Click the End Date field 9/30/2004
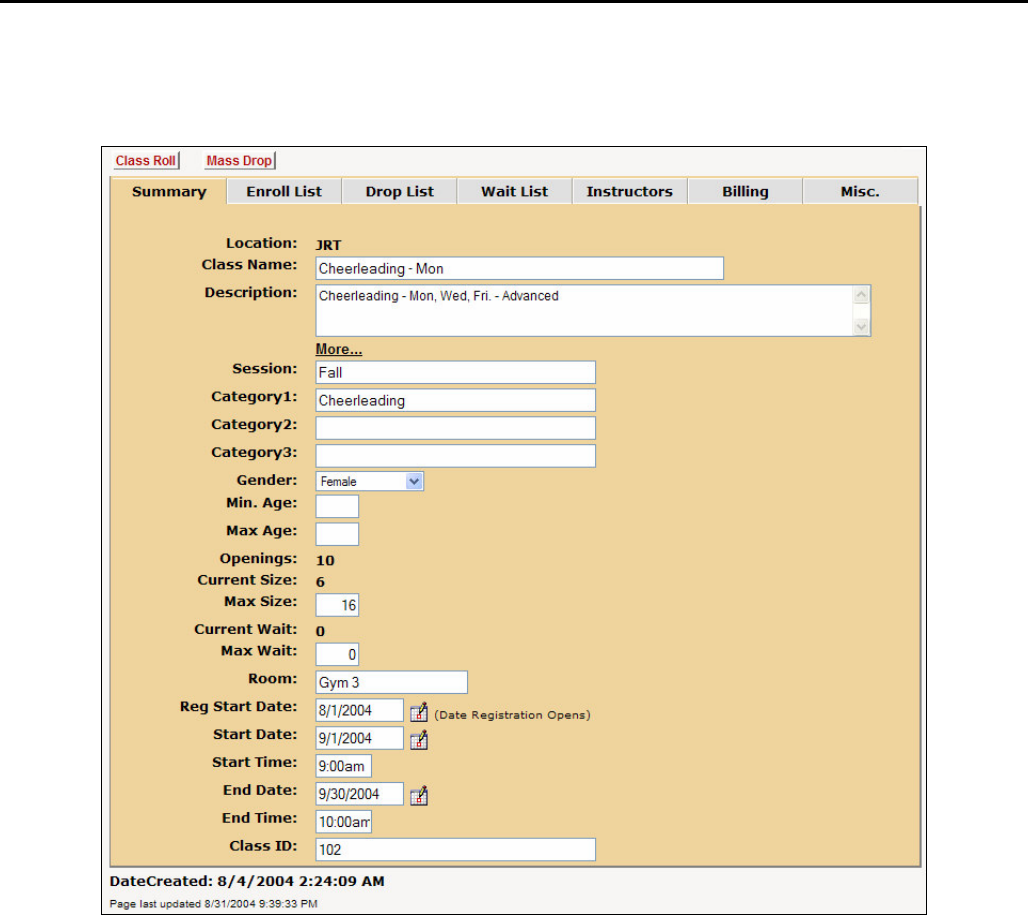This screenshot has width=1028, height=915. 359,794
